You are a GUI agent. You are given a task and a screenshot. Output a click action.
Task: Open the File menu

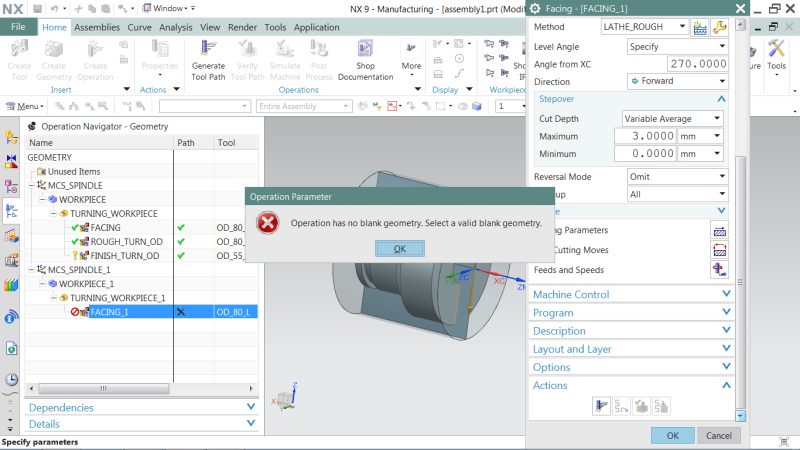18,27
